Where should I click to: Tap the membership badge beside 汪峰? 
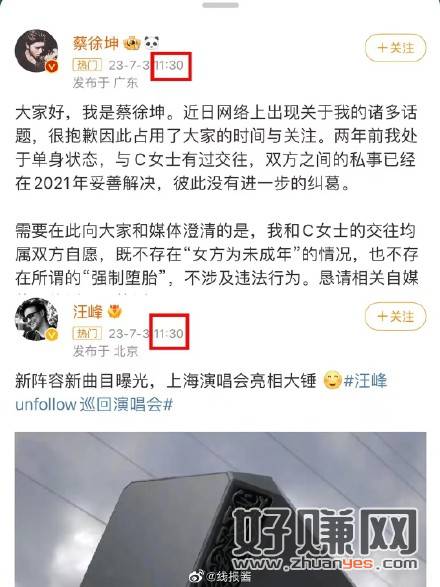[x=115, y=311]
